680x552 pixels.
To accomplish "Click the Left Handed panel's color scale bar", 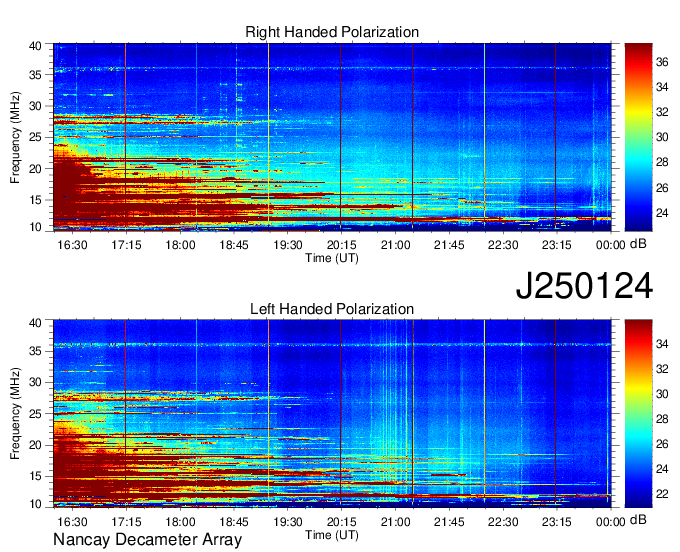I will (638, 413).
